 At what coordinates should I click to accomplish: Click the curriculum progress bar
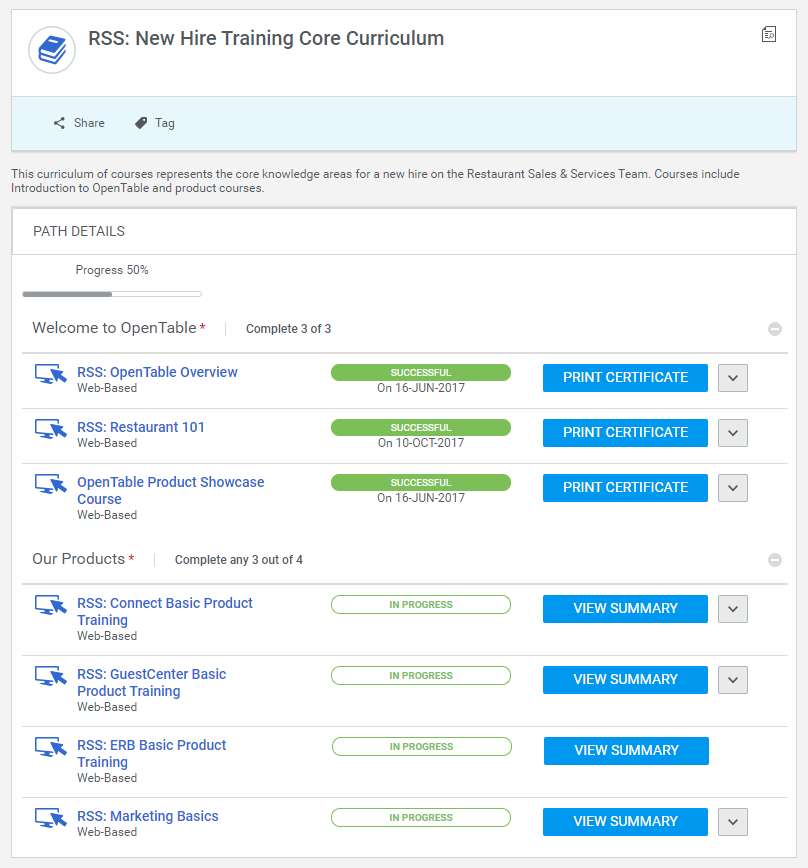click(112, 294)
